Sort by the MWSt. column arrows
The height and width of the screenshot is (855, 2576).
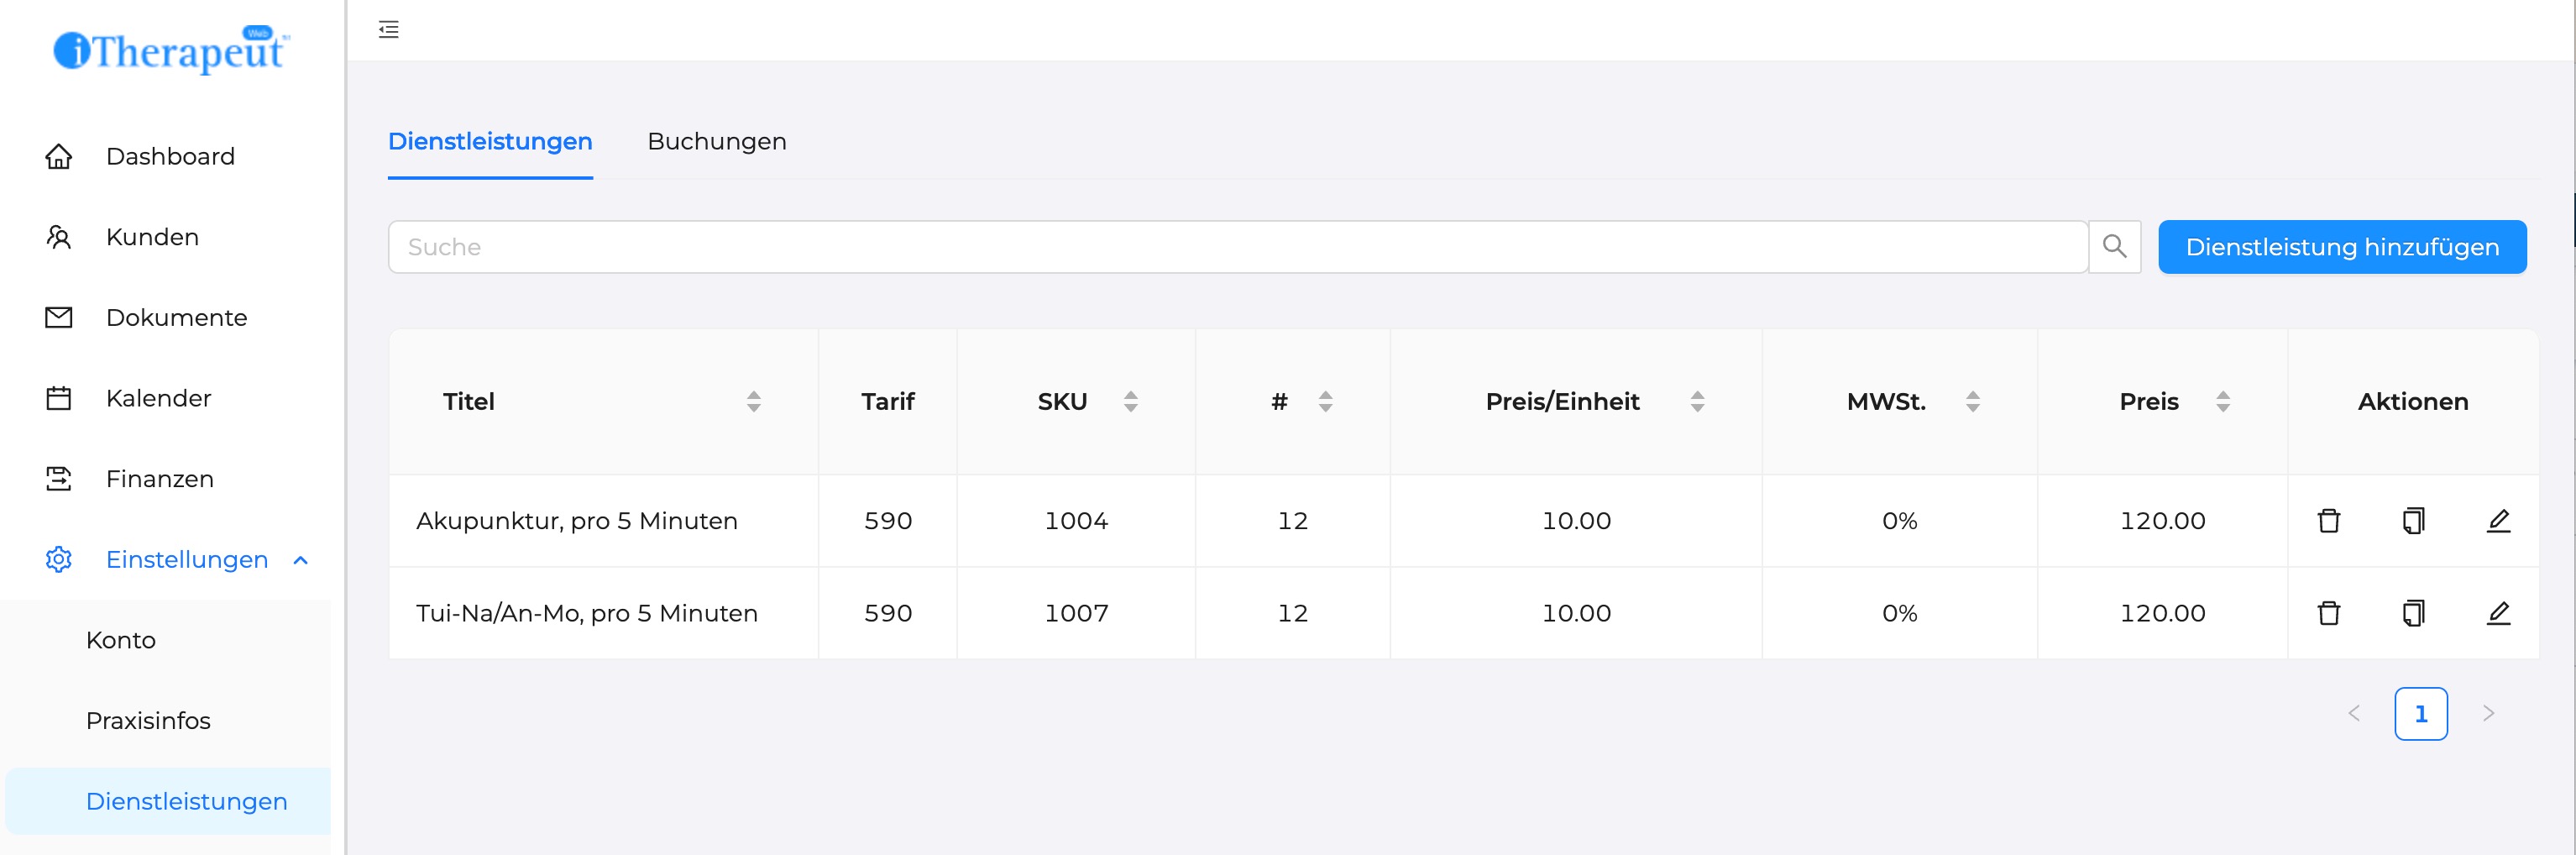[x=1972, y=402]
